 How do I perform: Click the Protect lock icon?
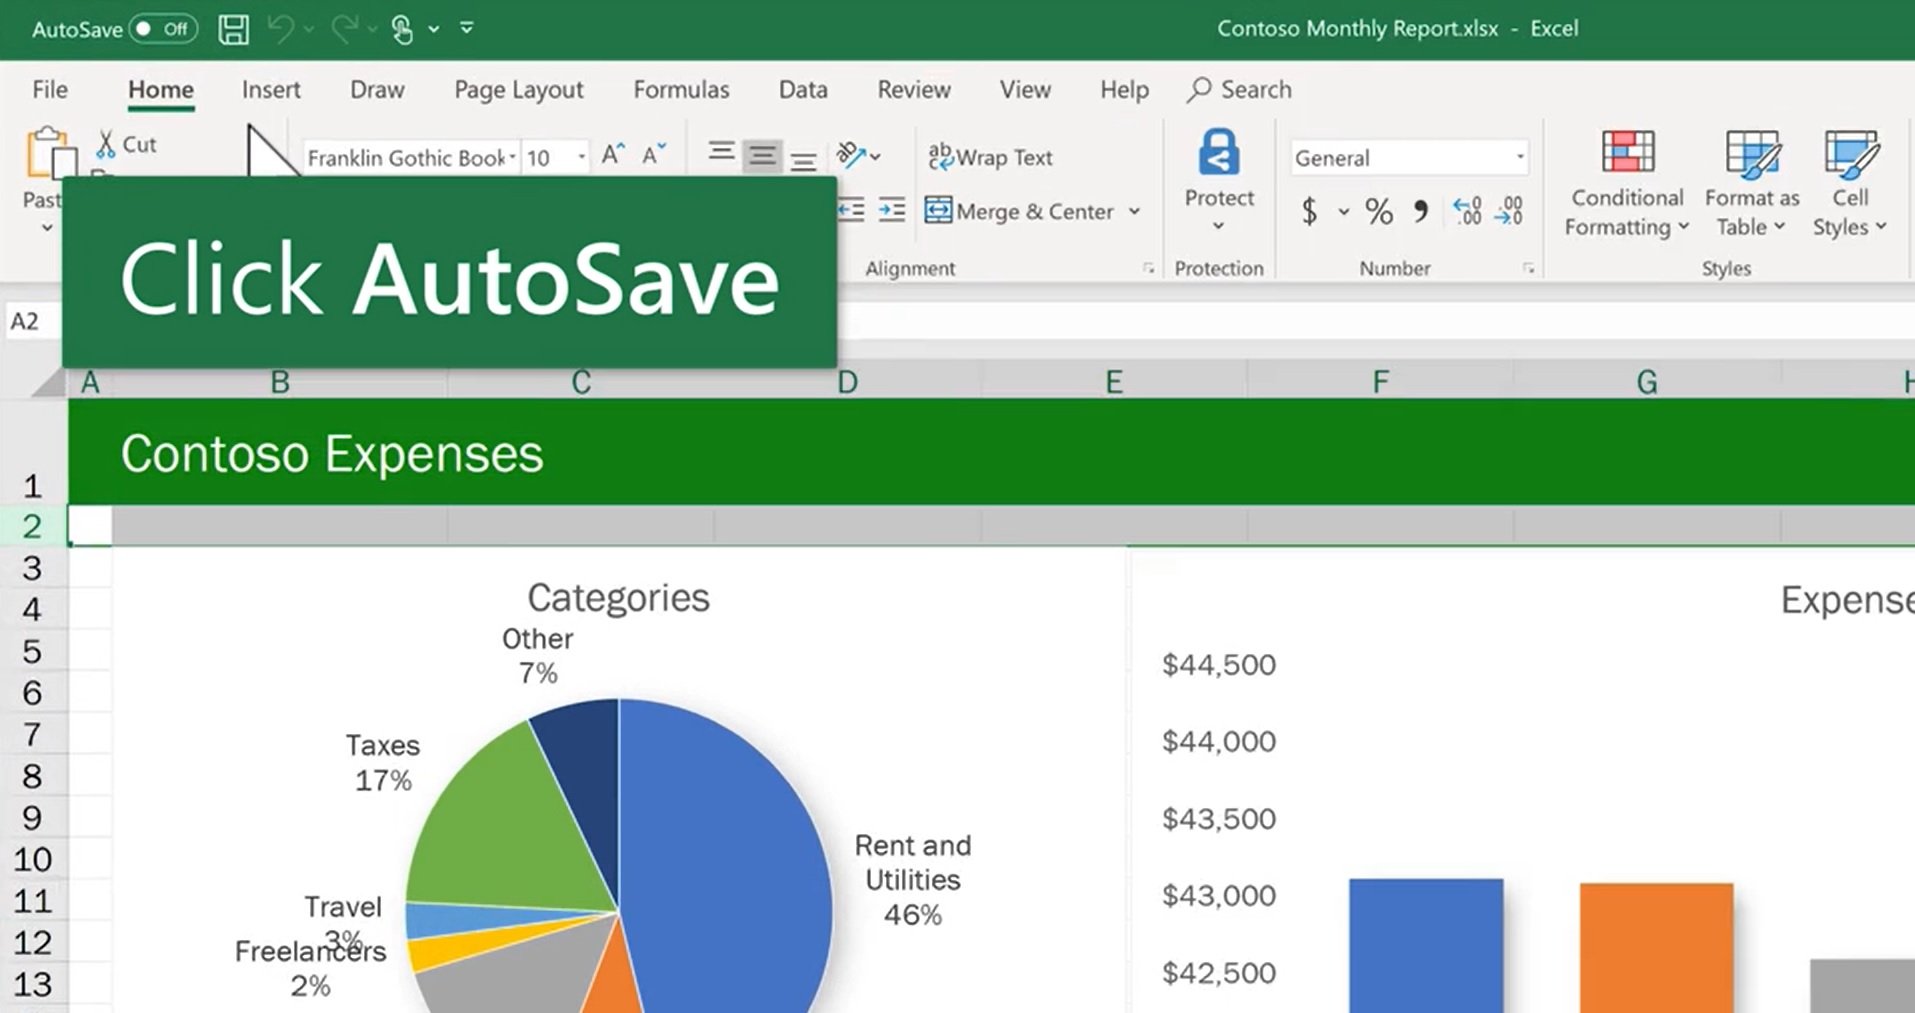click(1219, 152)
